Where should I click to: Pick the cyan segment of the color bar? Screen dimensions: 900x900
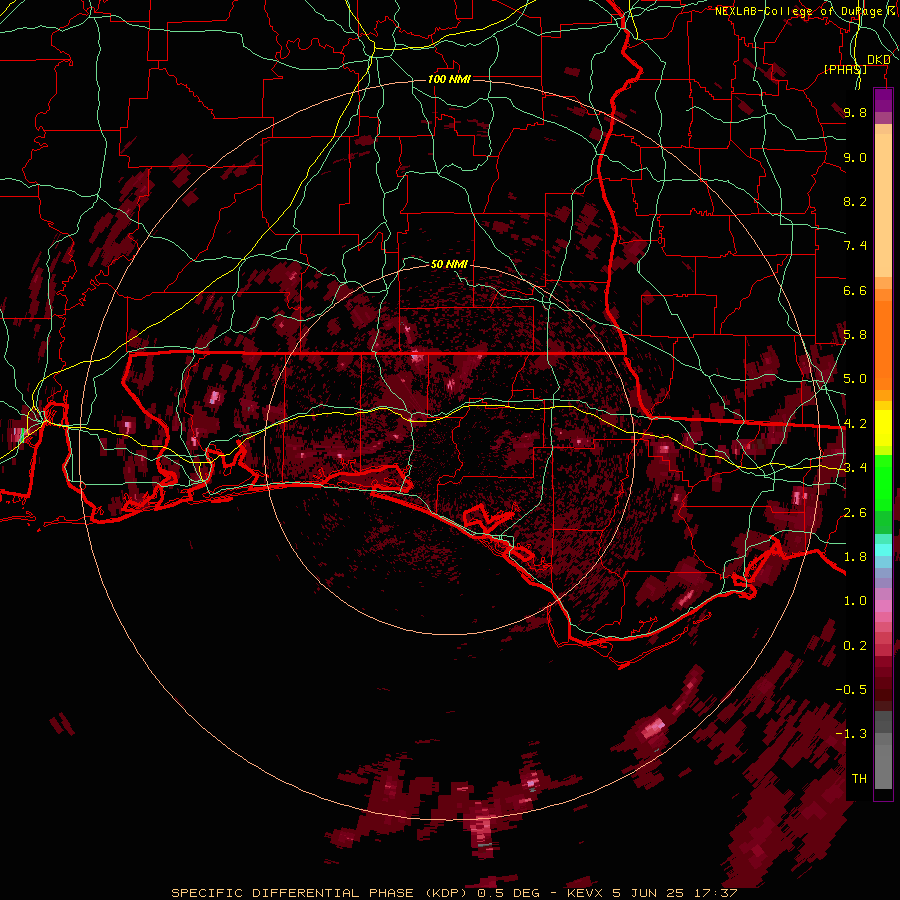coord(883,549)
